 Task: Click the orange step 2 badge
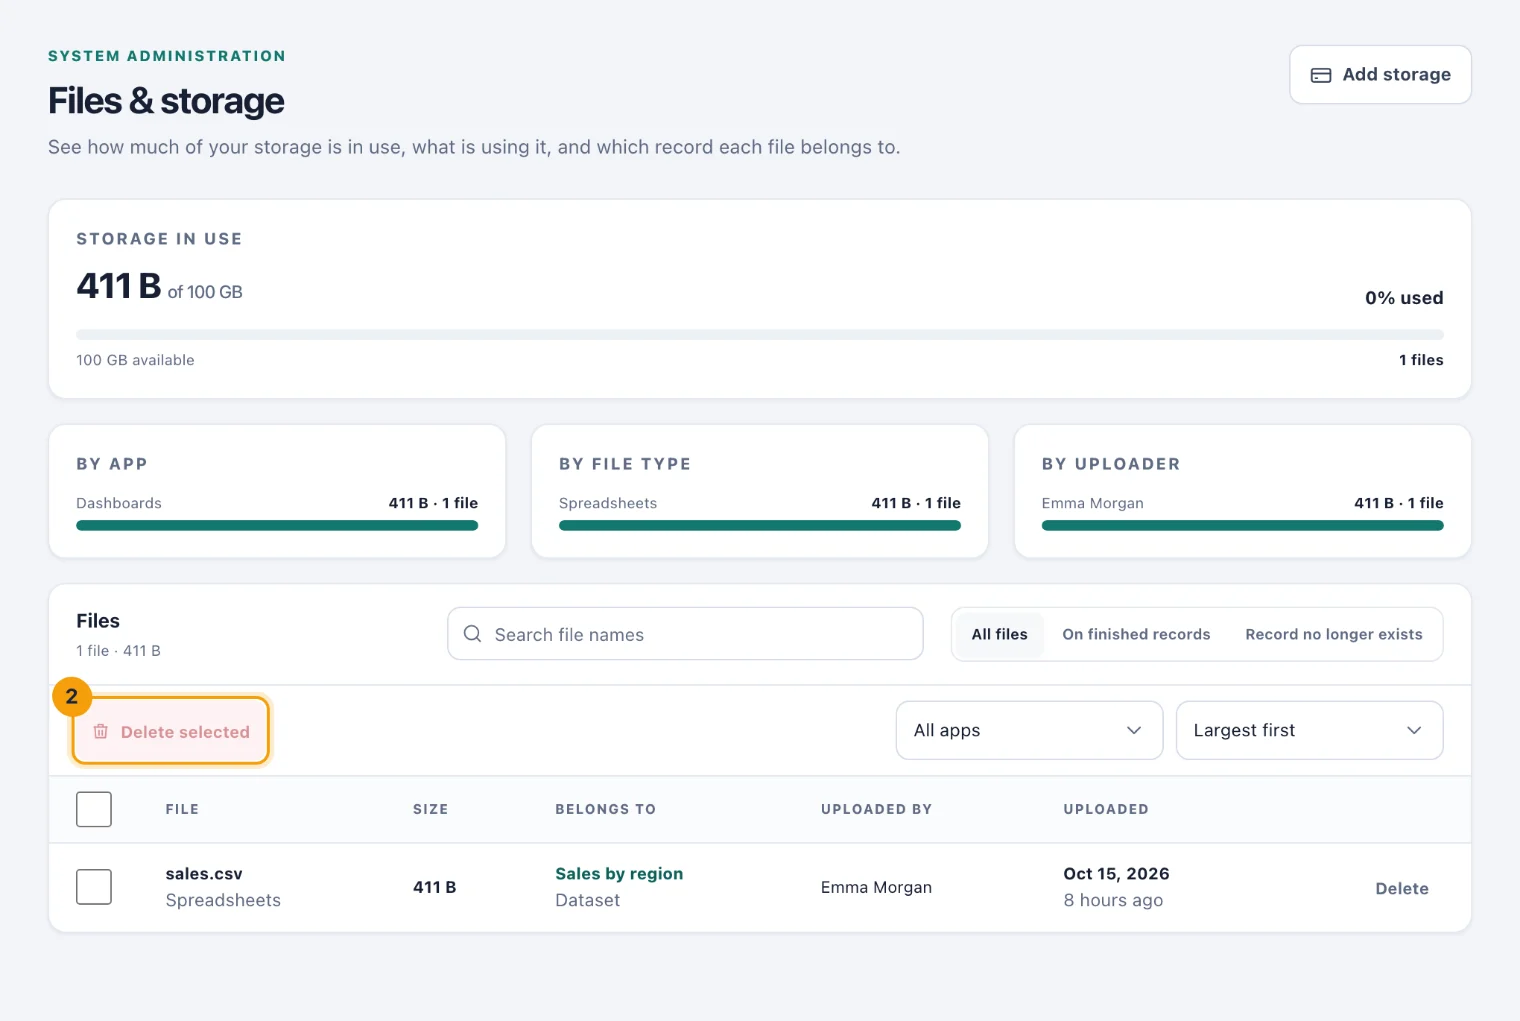pos(72,697)
